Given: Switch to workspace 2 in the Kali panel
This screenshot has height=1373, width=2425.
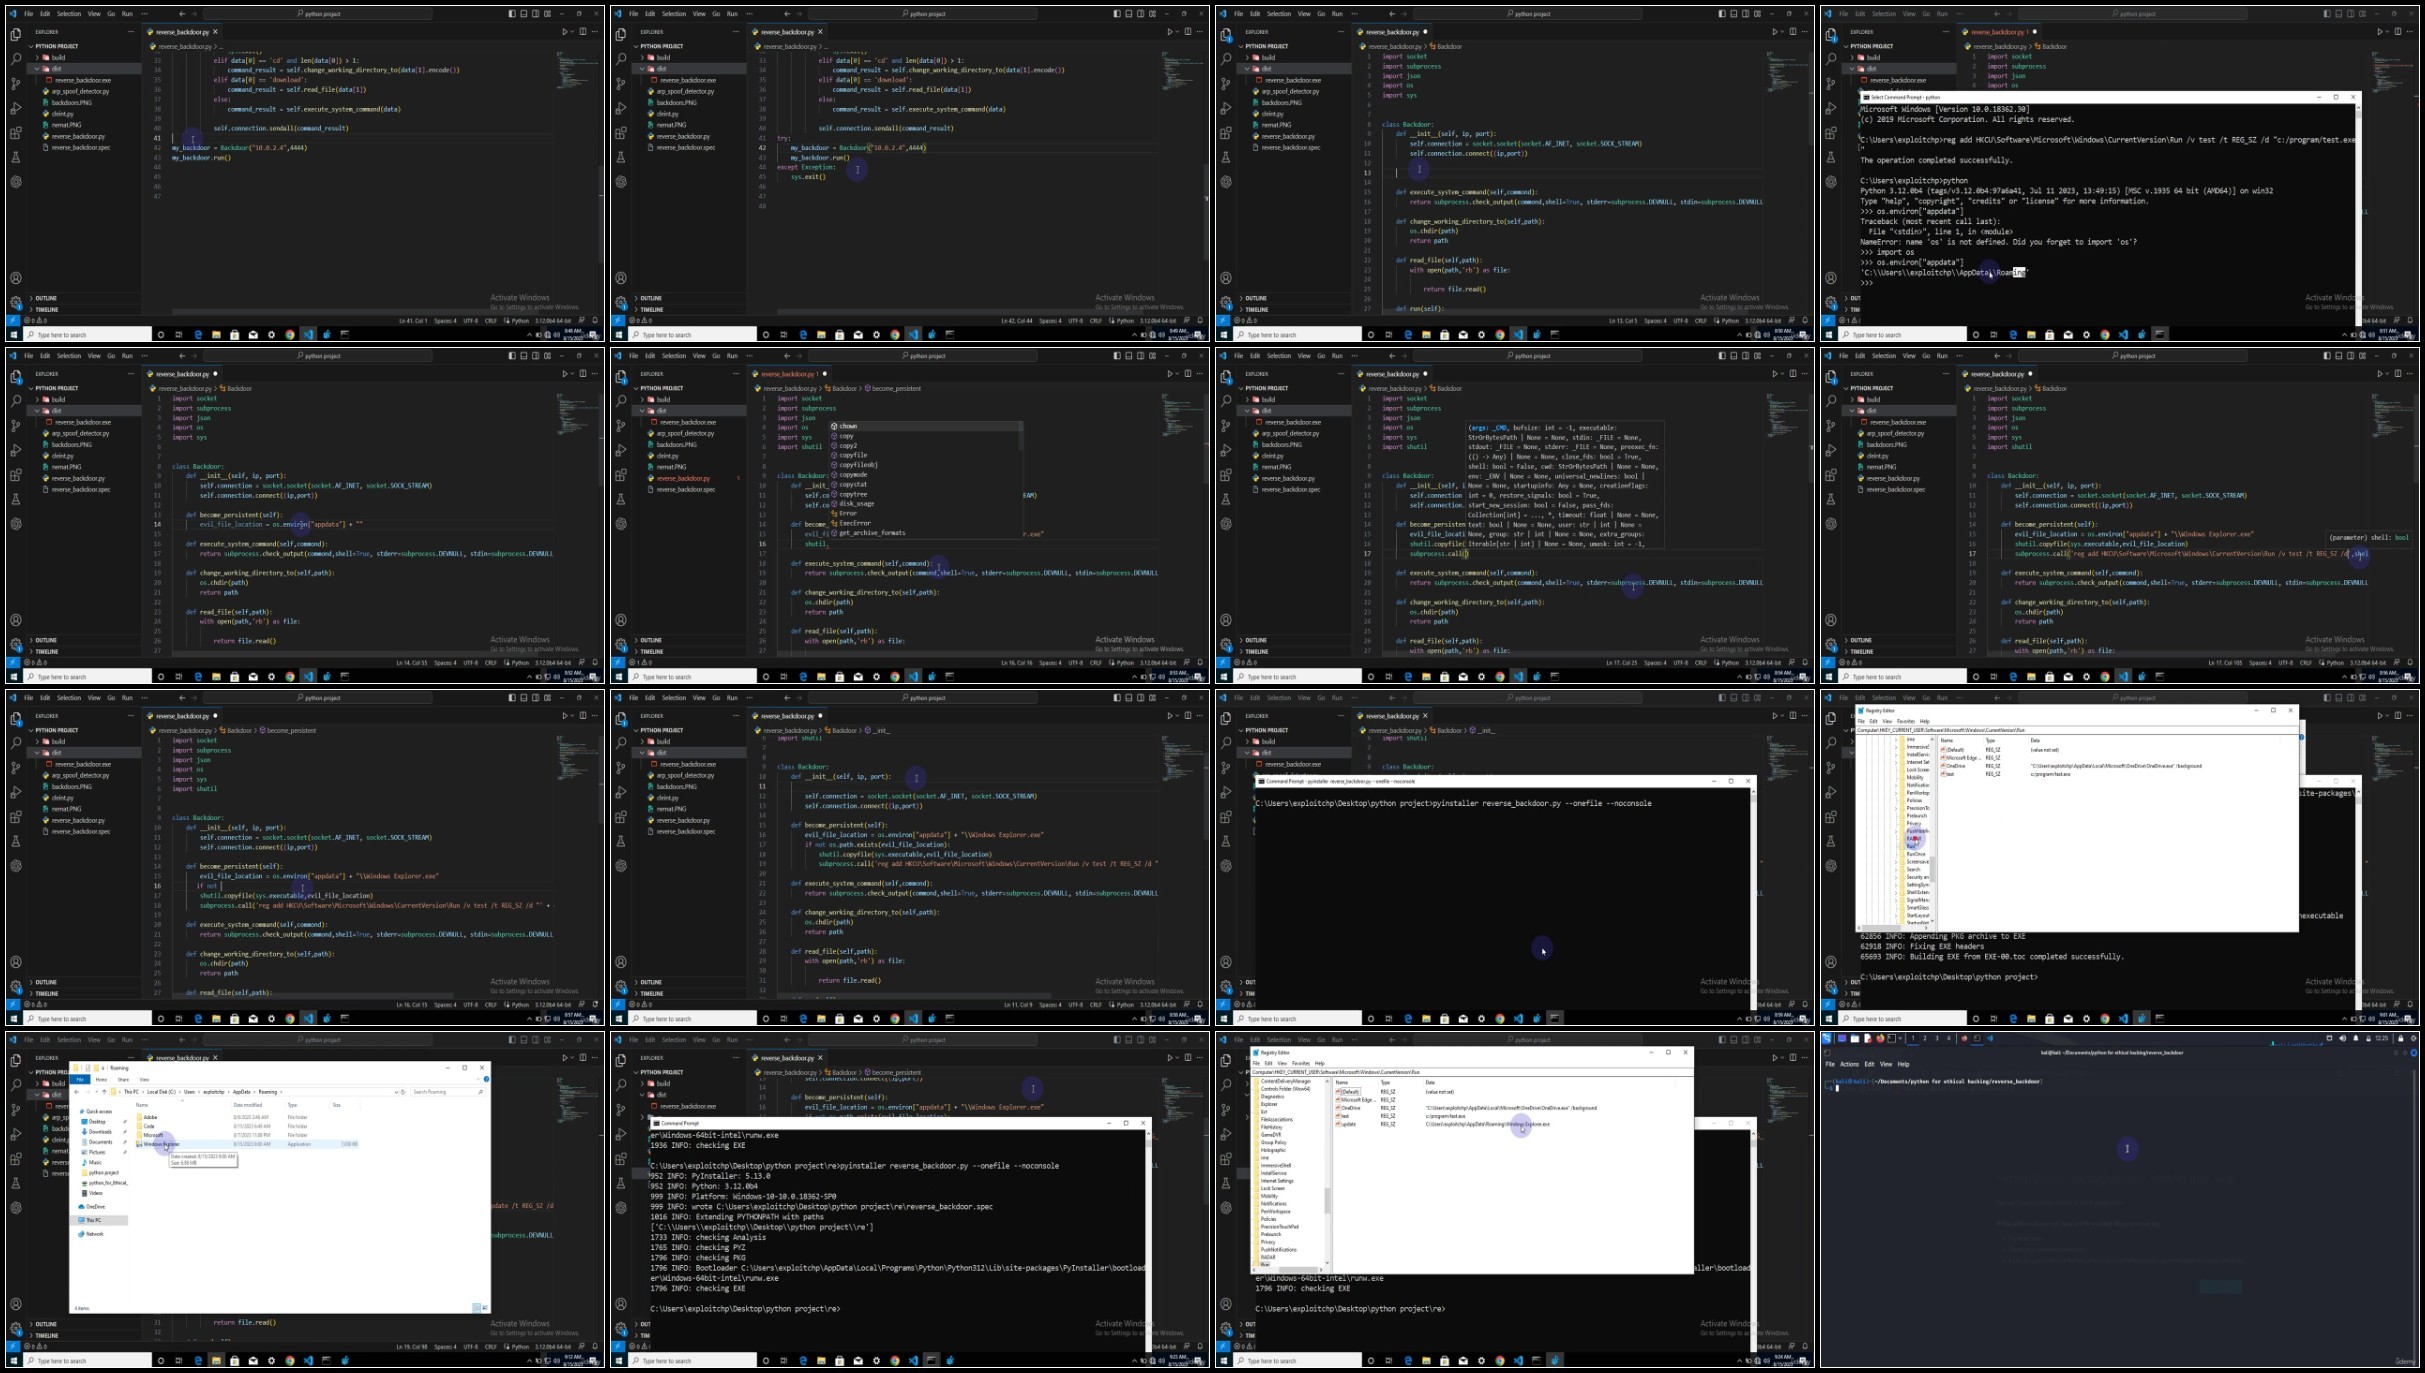Looking at the screenshot, I should pyautogui.click(x=1925, y=1038).
